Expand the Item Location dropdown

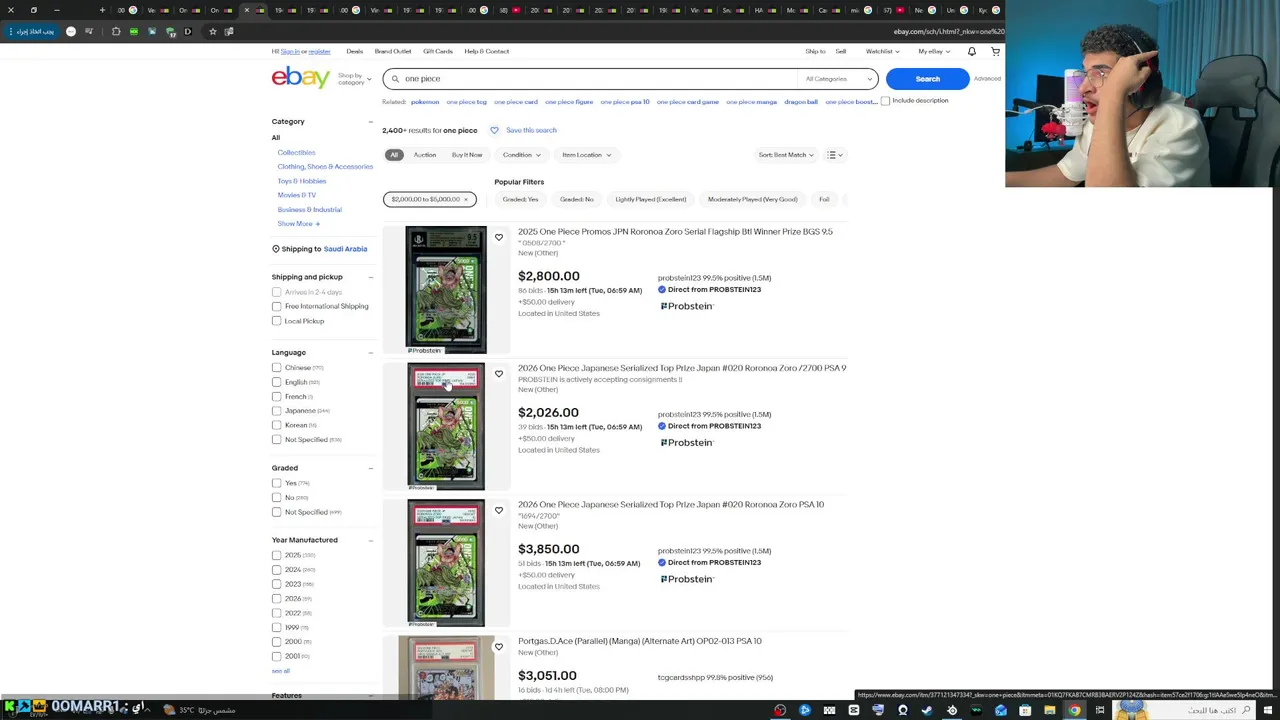click(586, 155)
